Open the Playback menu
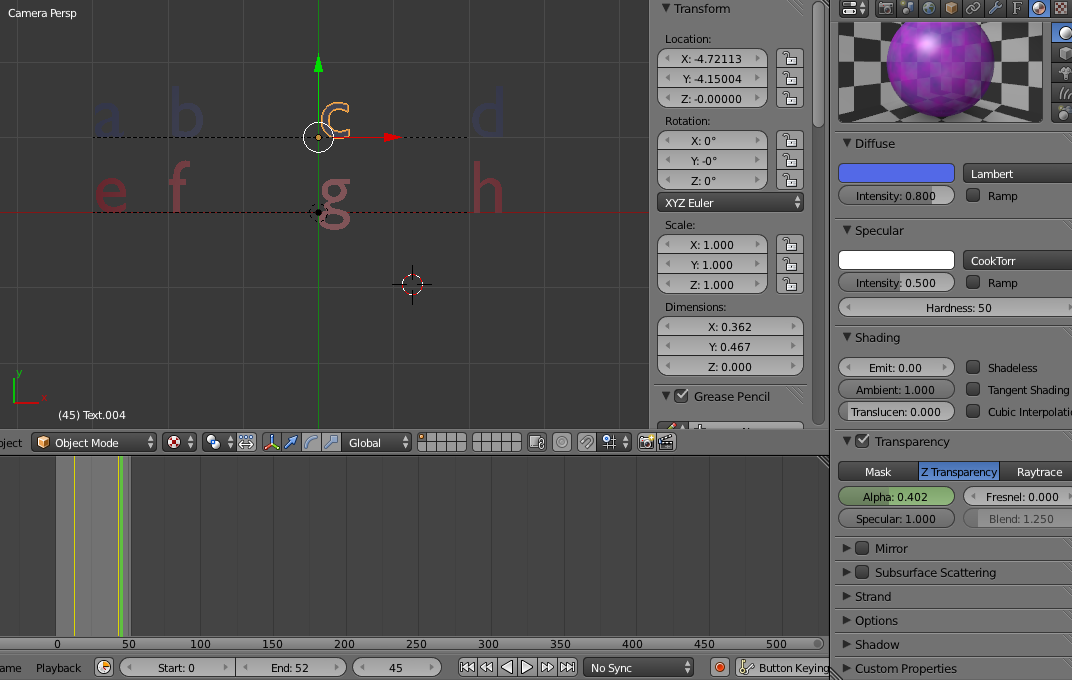This screenshot has width=1072, height=680. 58,668
